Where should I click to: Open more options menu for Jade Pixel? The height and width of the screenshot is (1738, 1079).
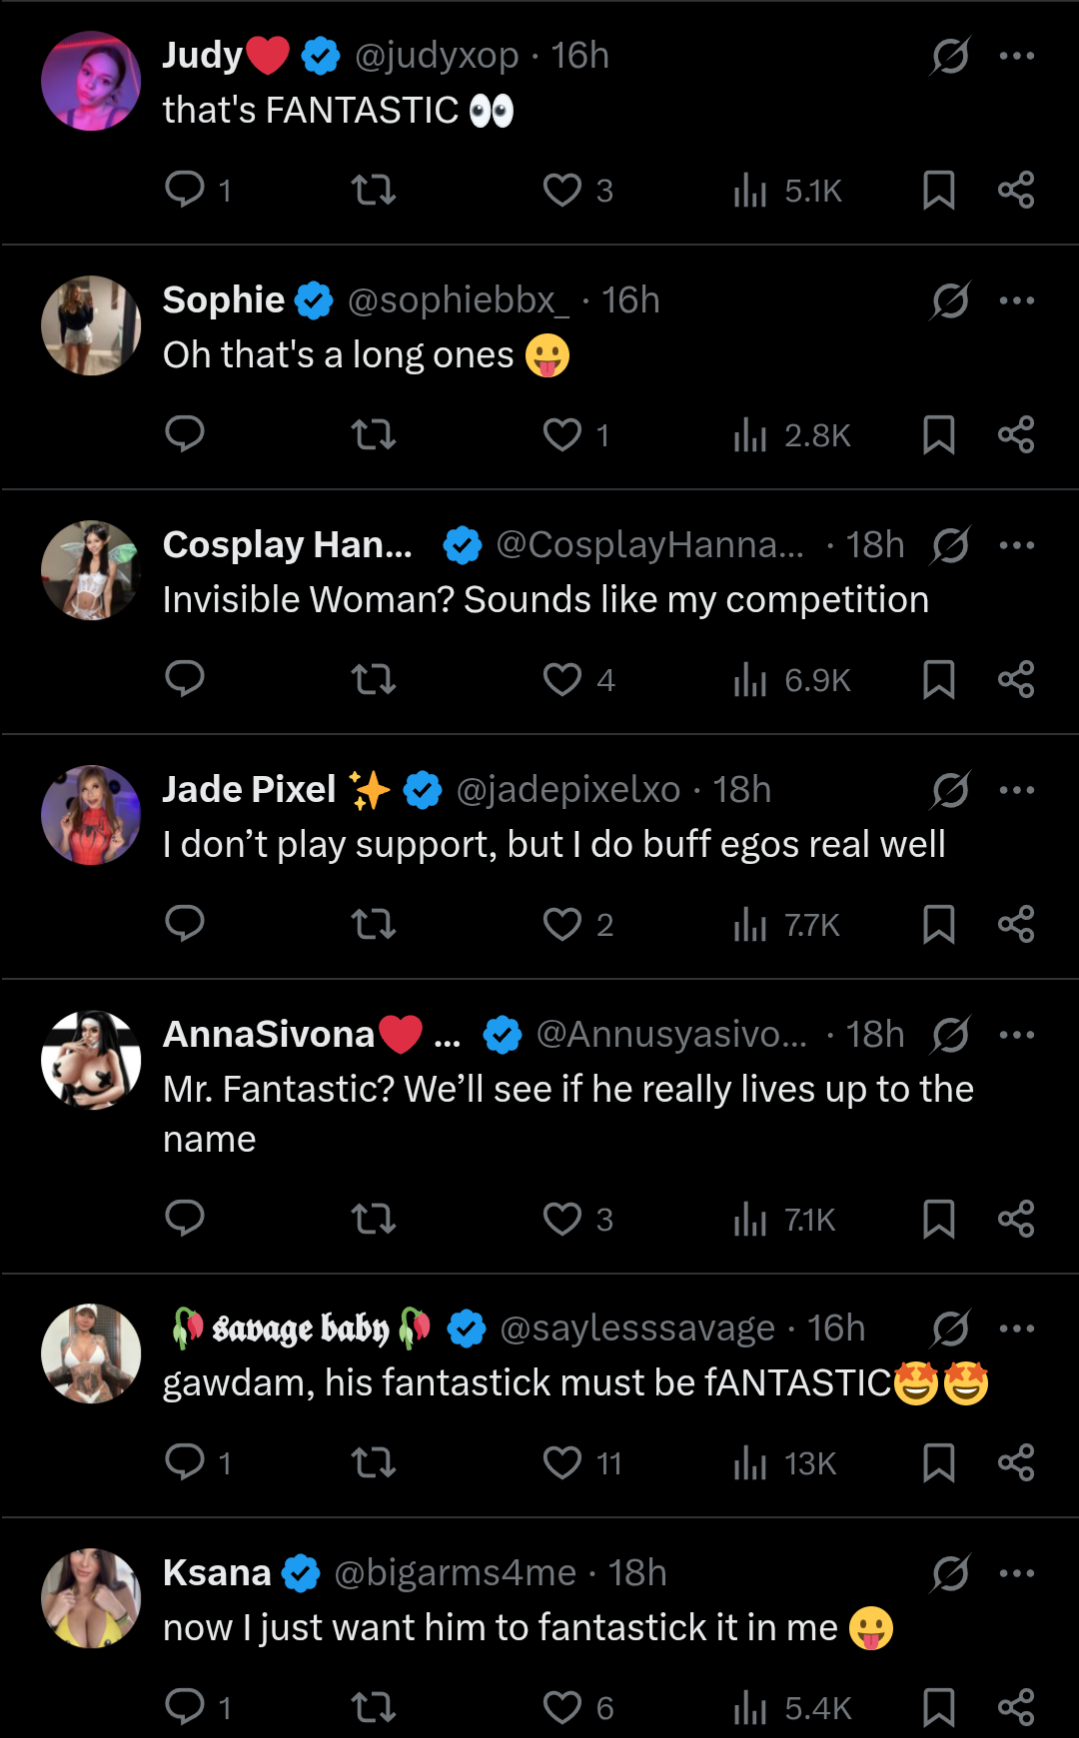pyautogui.click(x=1017, y=790)
